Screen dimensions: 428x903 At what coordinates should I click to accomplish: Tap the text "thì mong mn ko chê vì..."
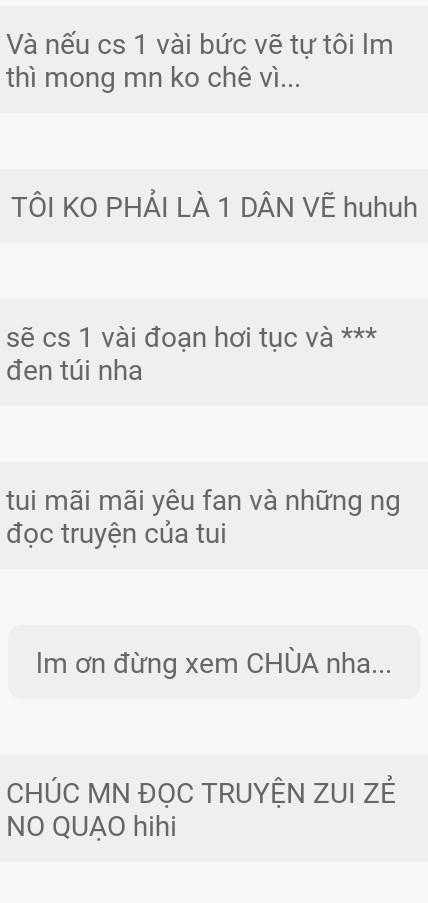click(x=153, y=78)
